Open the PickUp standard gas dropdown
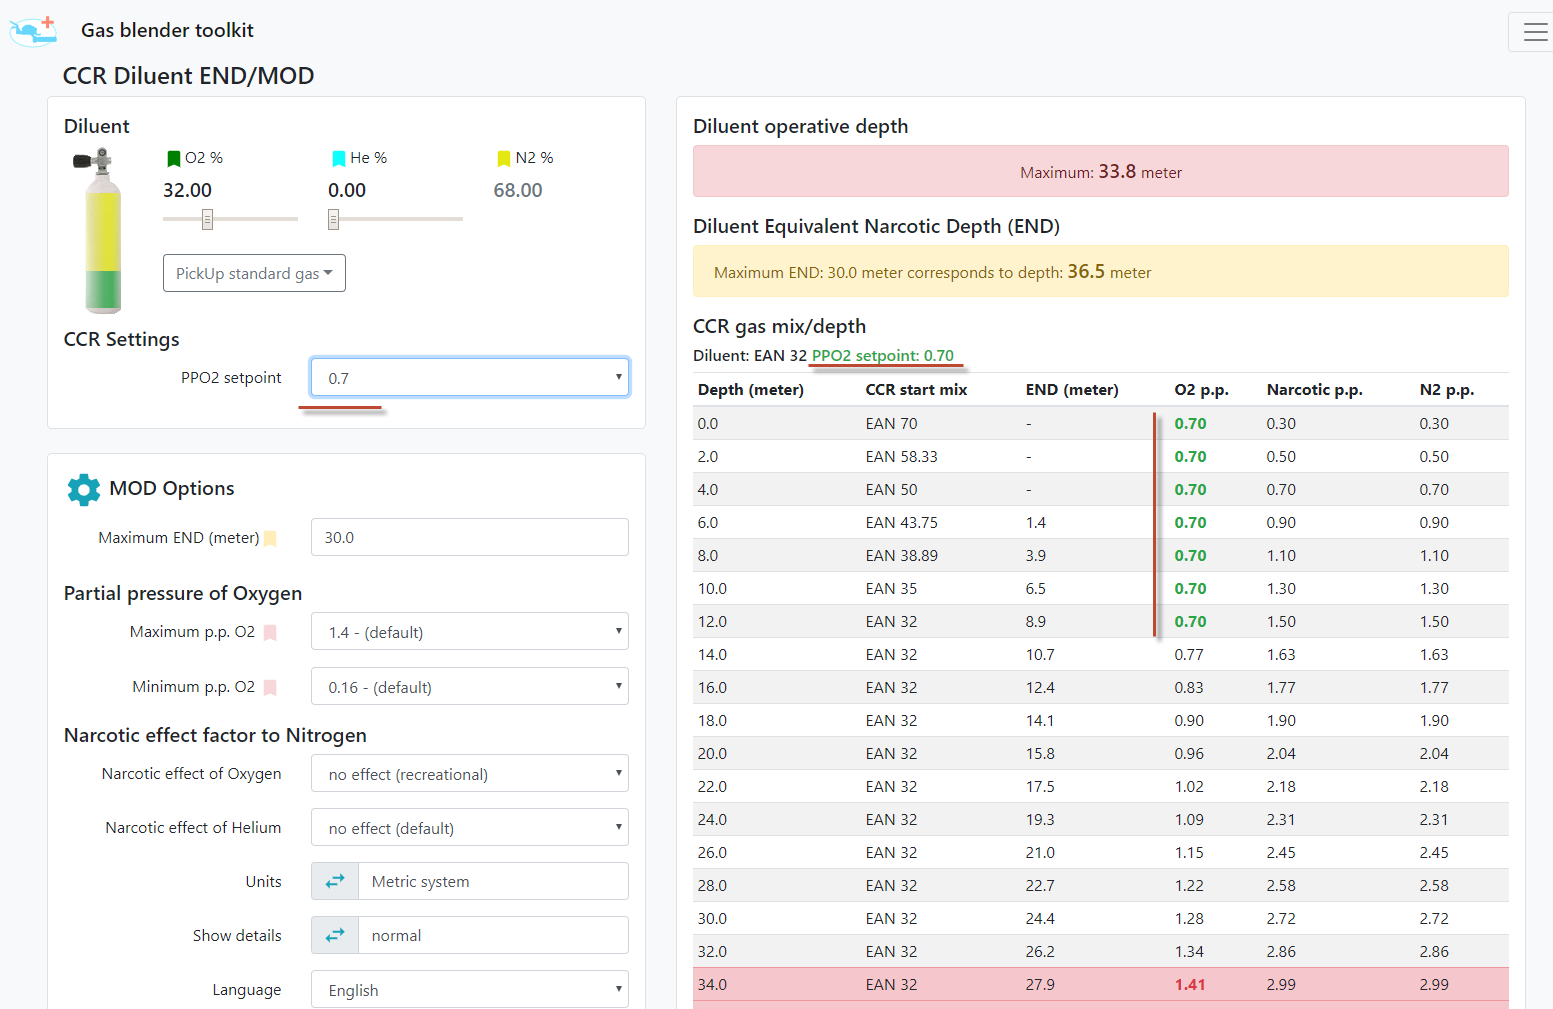Viewport: 1553px width, 1009px height. (x=254, y=273)
